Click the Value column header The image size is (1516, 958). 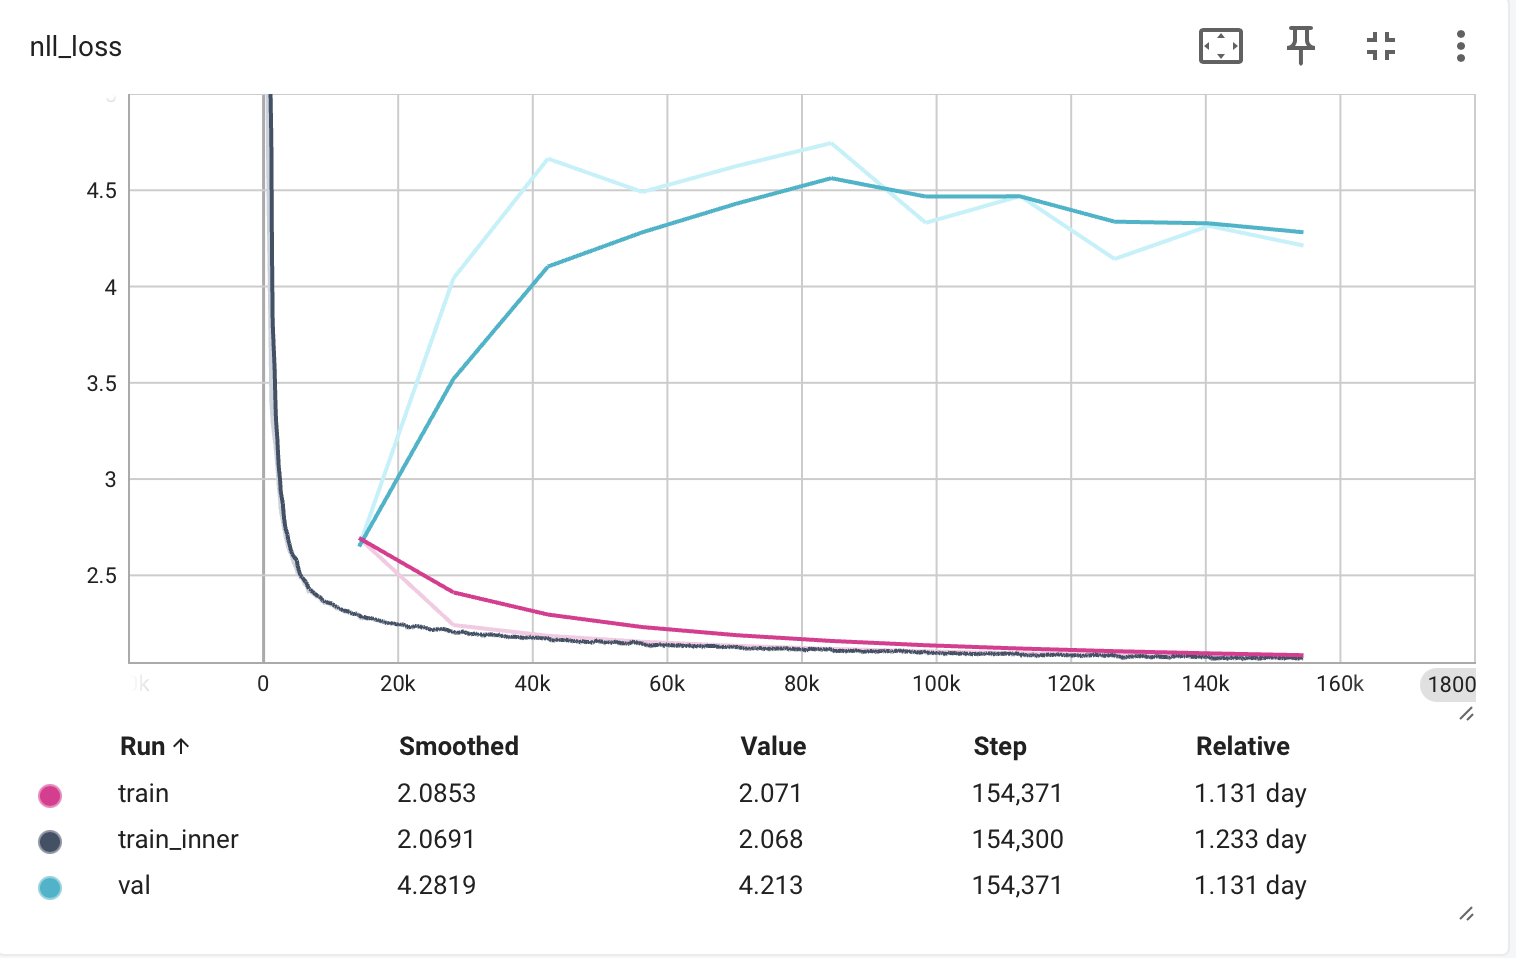pyautogui.click(x=773, y=746)
